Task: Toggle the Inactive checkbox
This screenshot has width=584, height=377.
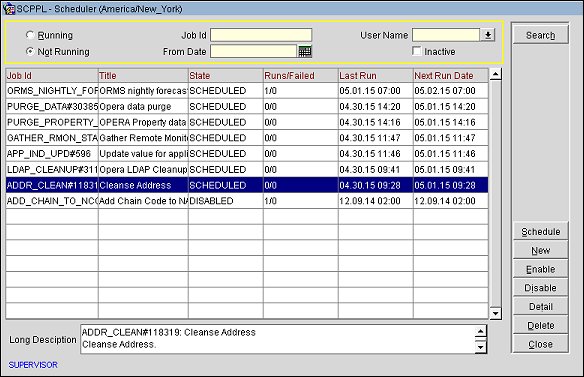Action: click(x=417, y=51)
